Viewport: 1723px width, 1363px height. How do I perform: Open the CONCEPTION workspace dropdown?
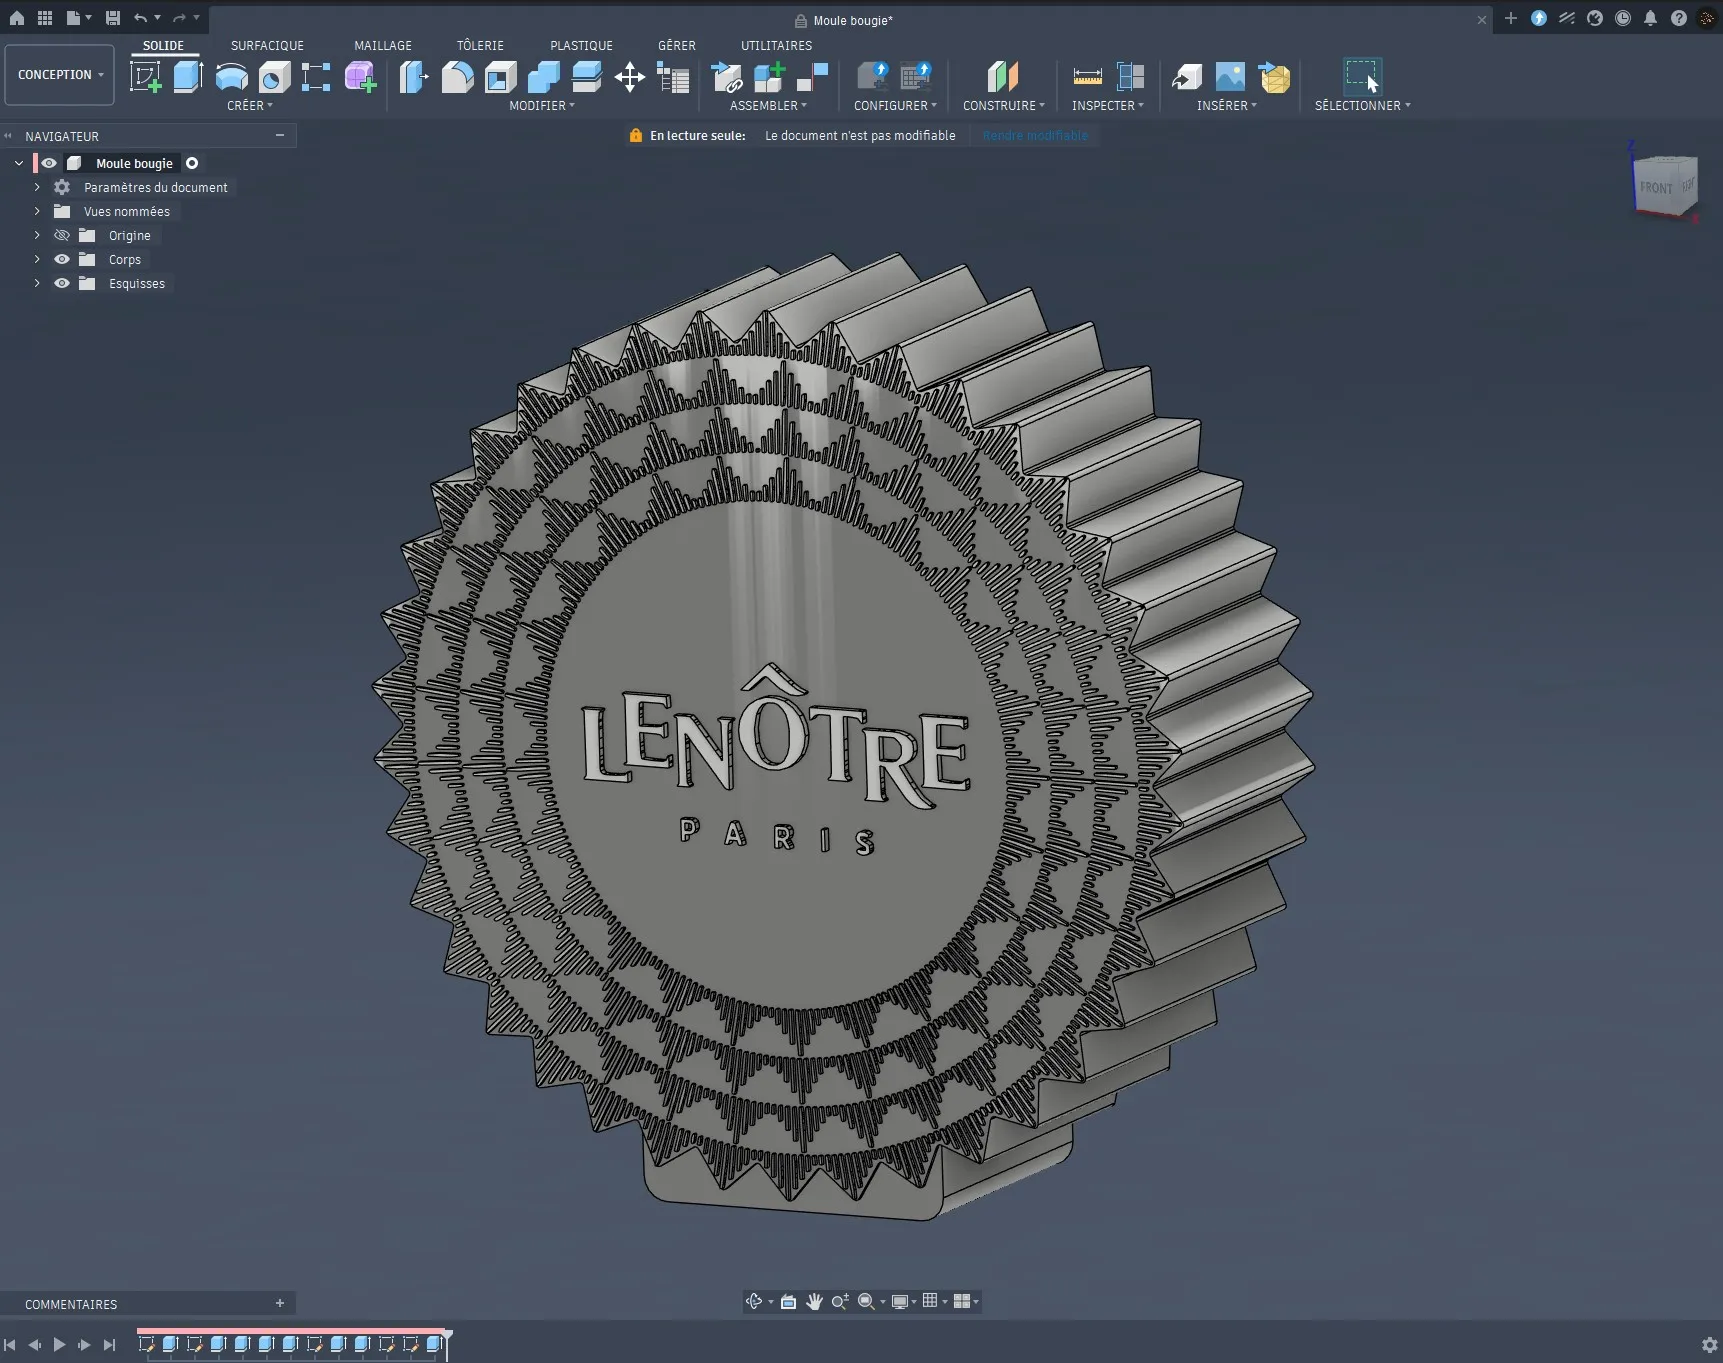tap(59, 75)
